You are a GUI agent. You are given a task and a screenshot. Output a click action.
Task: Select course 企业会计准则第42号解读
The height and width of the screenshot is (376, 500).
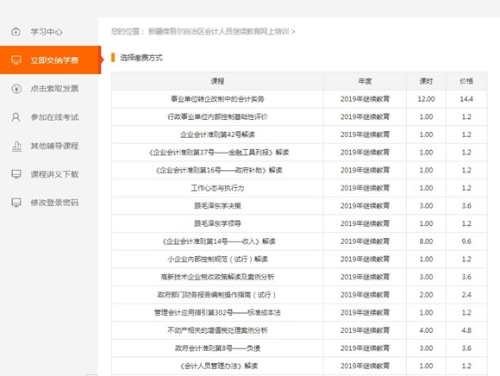[217, 135]
